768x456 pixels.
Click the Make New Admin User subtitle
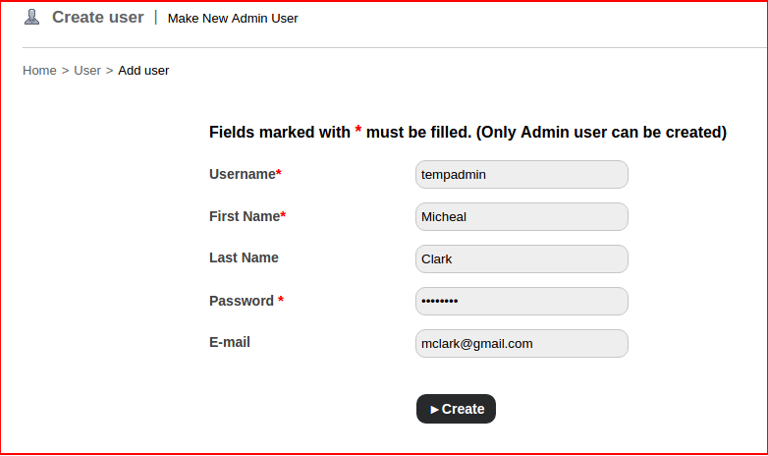(x=233, y=18)
